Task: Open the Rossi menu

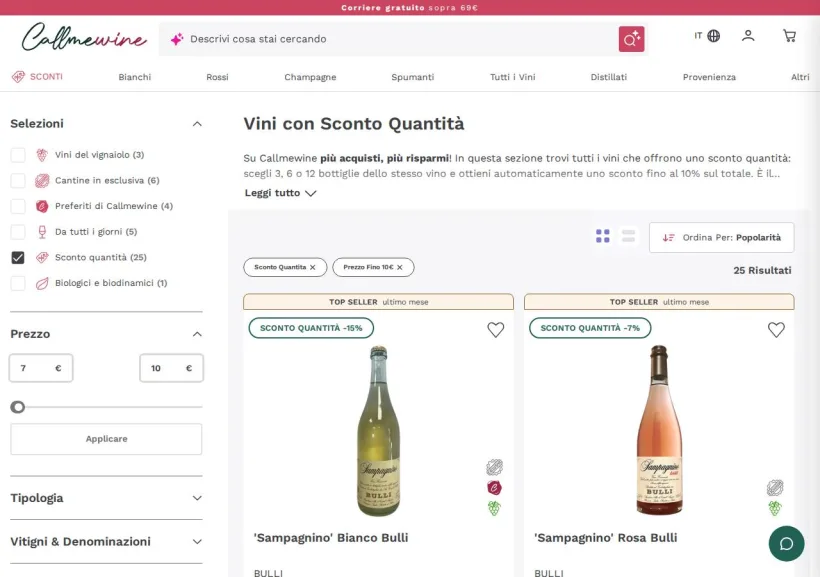Action: tap(217, 77)
